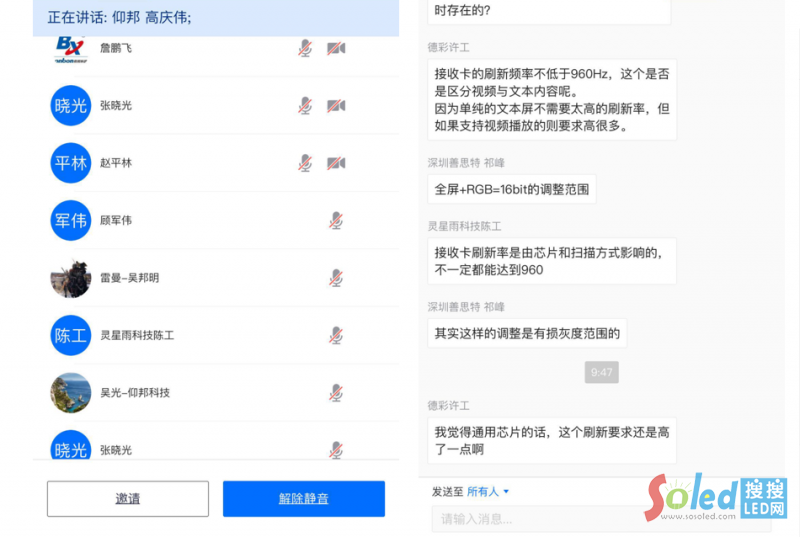
Task: Click the camera-off icon for 赵平林
Action: [x=336, y=163]
